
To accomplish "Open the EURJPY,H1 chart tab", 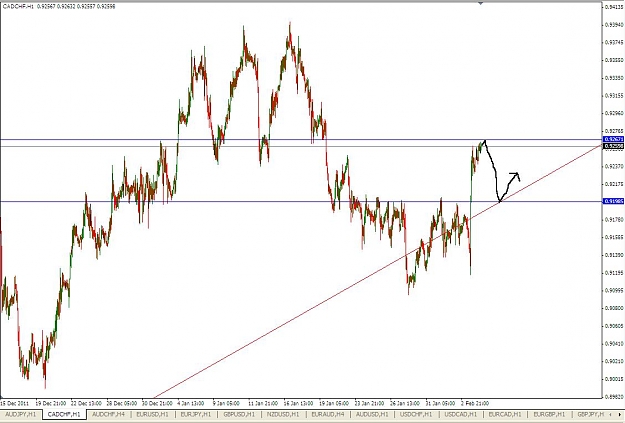I will (196, 415).
